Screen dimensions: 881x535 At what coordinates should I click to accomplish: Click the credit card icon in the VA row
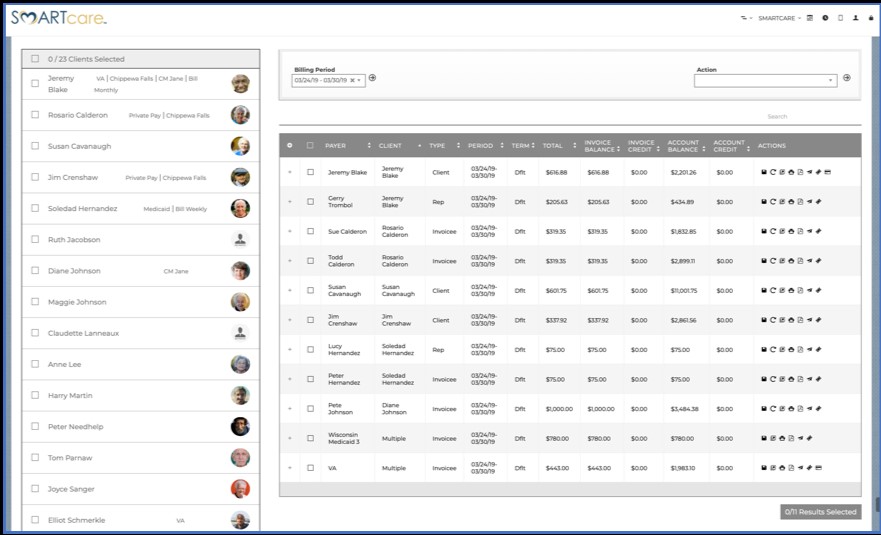point(819,468)
